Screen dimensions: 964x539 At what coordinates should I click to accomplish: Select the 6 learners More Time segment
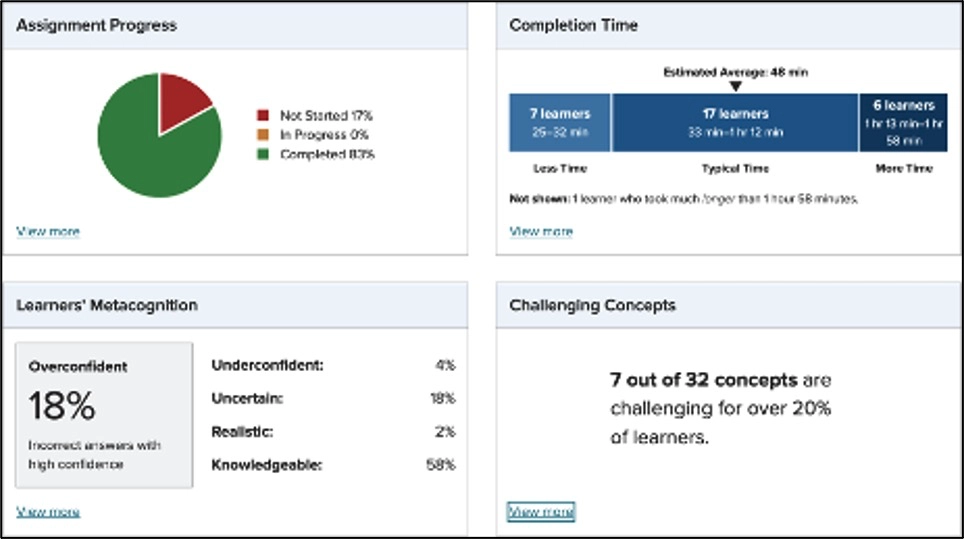click(x=903, y=122)
